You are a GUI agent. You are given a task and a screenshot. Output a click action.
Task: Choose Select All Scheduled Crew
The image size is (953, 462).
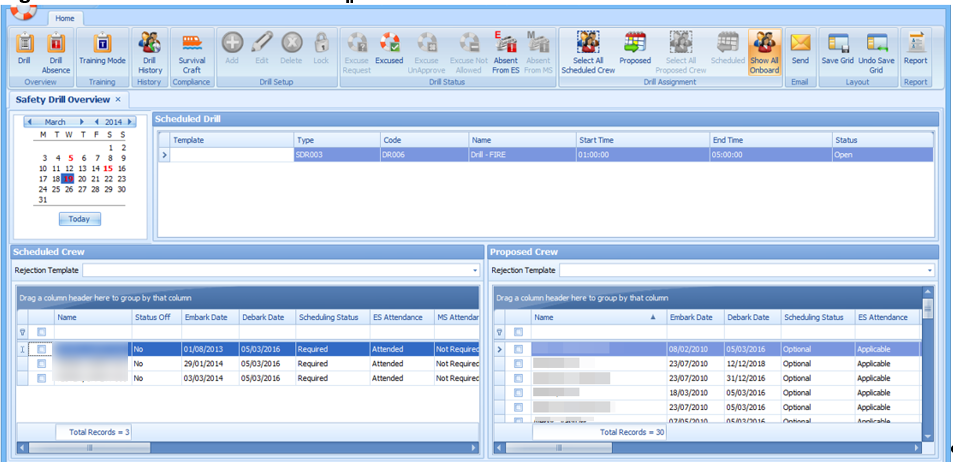pos(588,52)
